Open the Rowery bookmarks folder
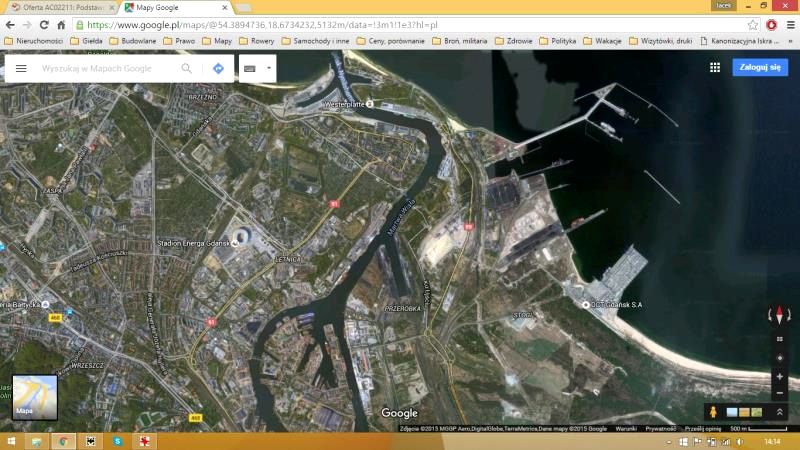The width and height of the screenshot is (800, 450). [260, 41]
